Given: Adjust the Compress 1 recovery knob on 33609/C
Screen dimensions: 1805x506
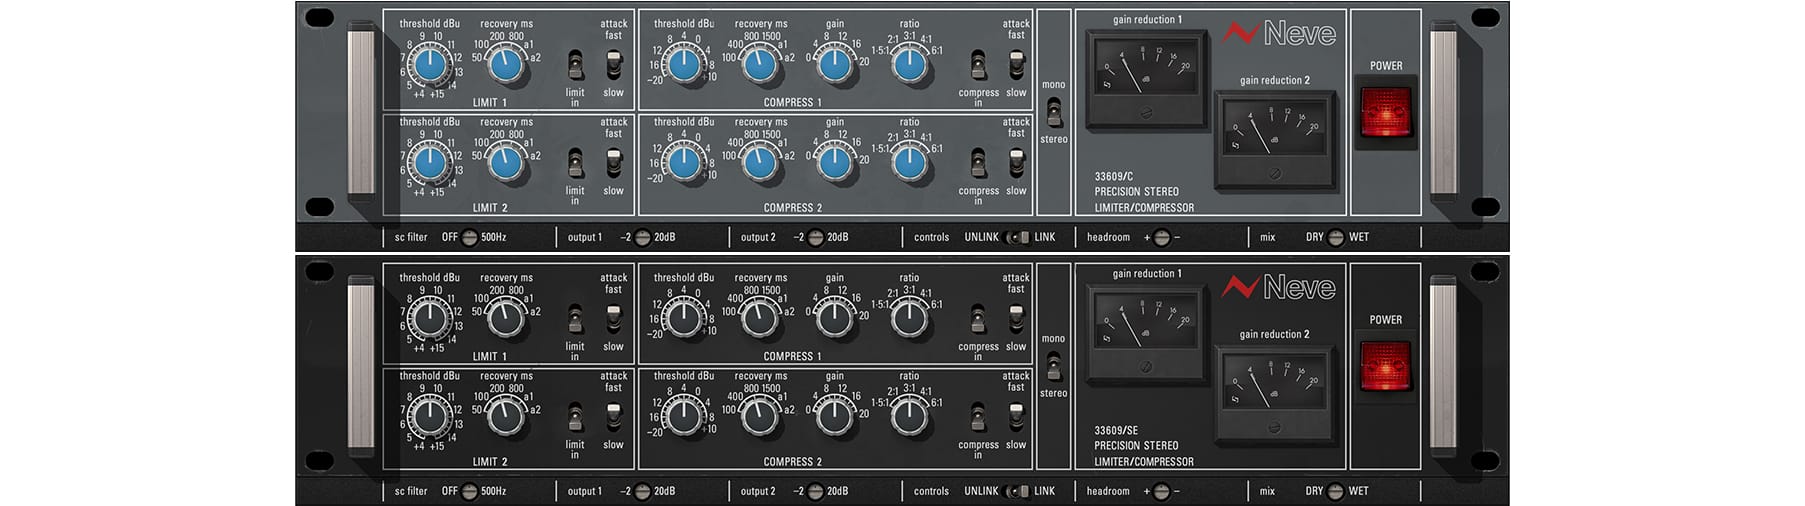Looking at the screenshot, I should tap(760, 65).
